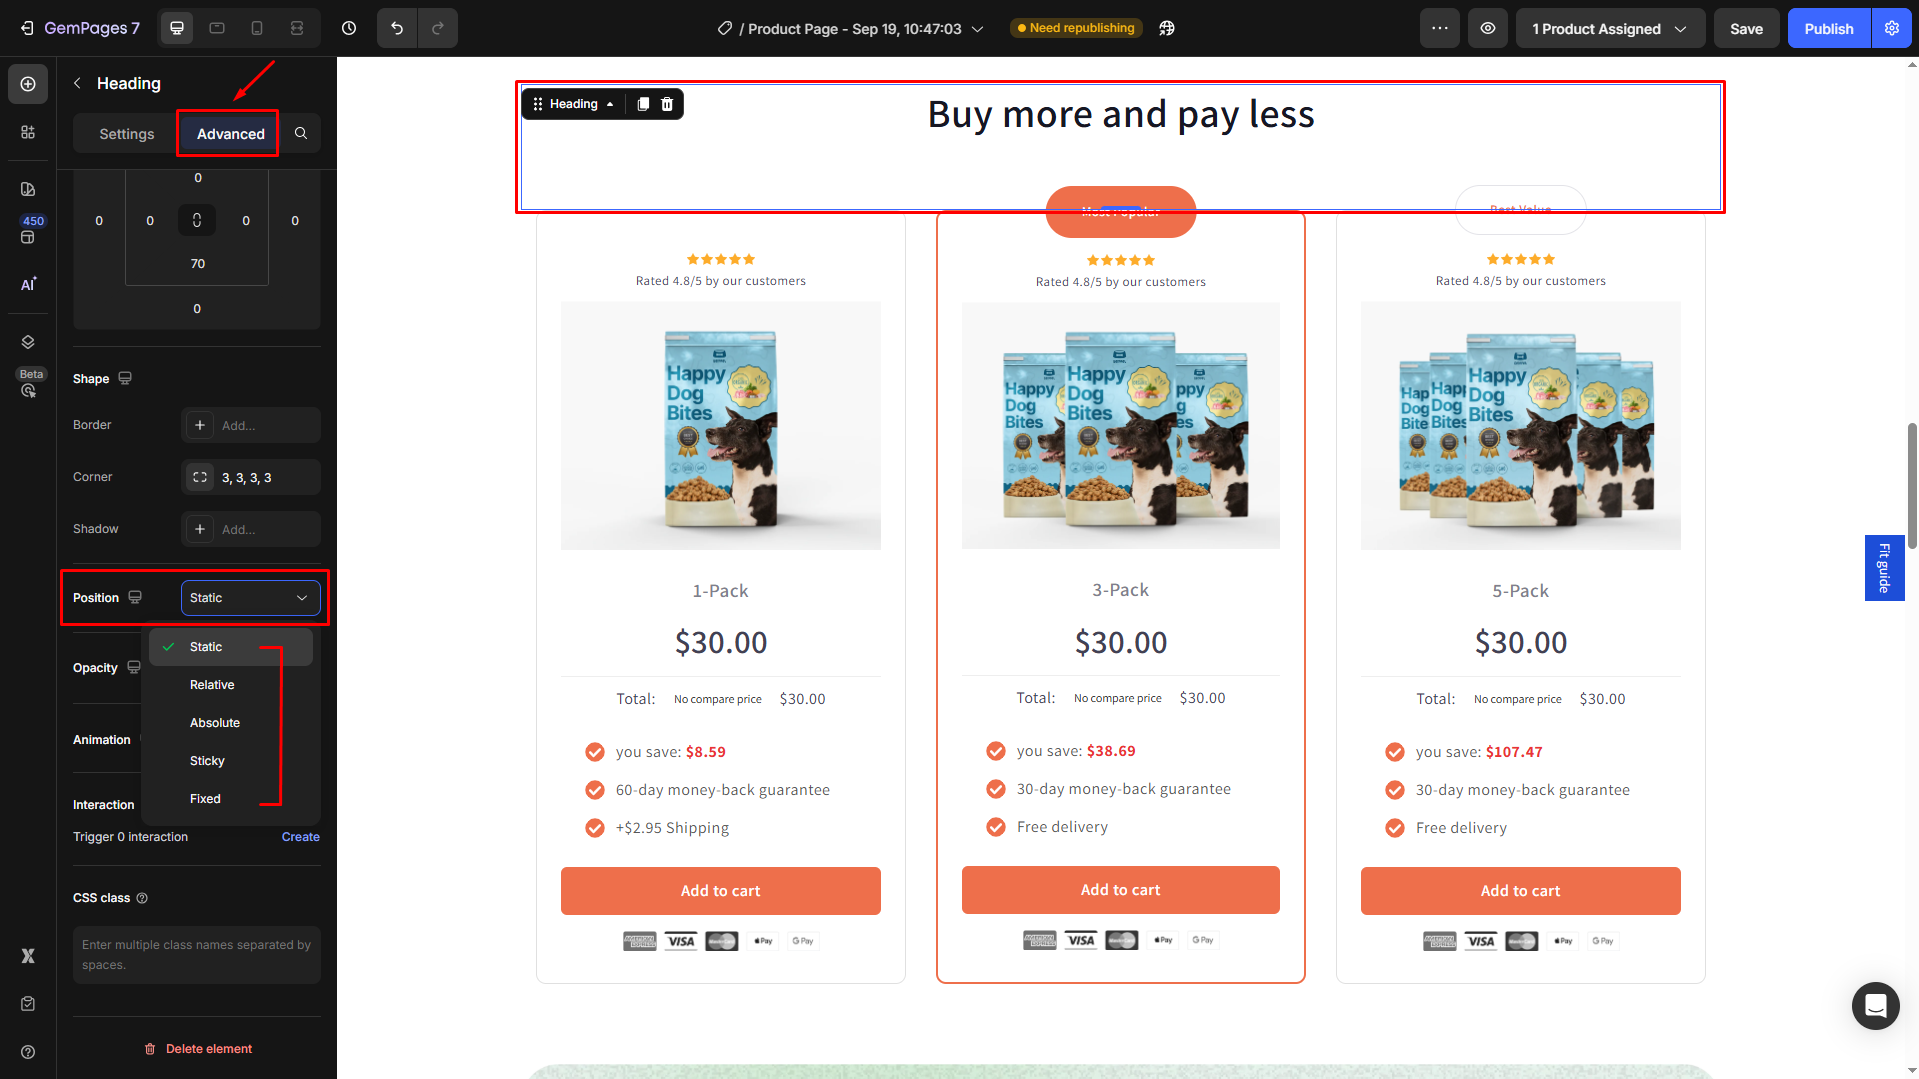
Task: Open the AI assistant in left sidebar
Action: [28, 284]
